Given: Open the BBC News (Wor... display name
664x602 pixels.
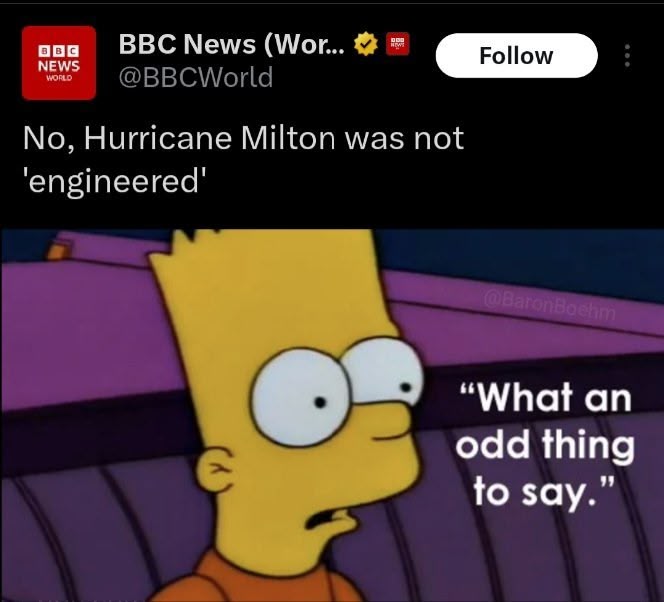Looking at the screenshot, I should tap(232, 44).
